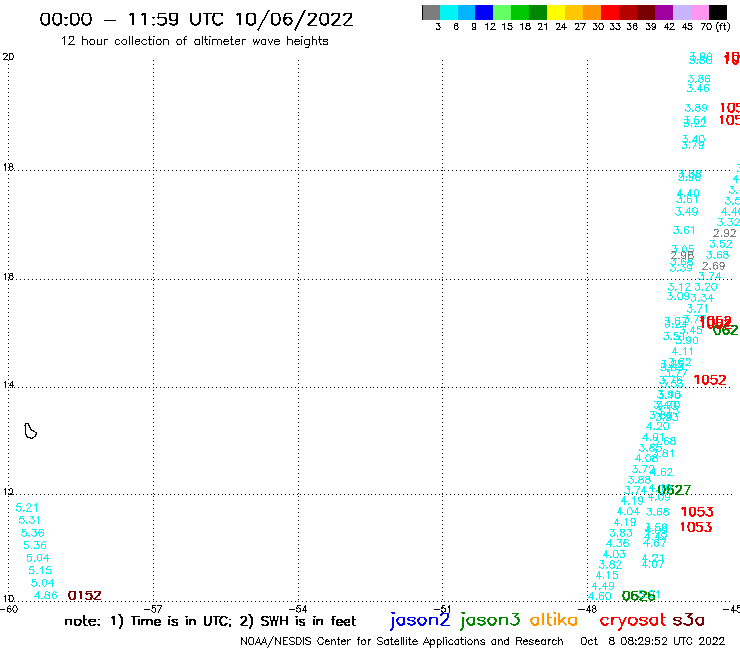Click the wave height value 4.15
This screenshot has height=650, width=740.
607,575
